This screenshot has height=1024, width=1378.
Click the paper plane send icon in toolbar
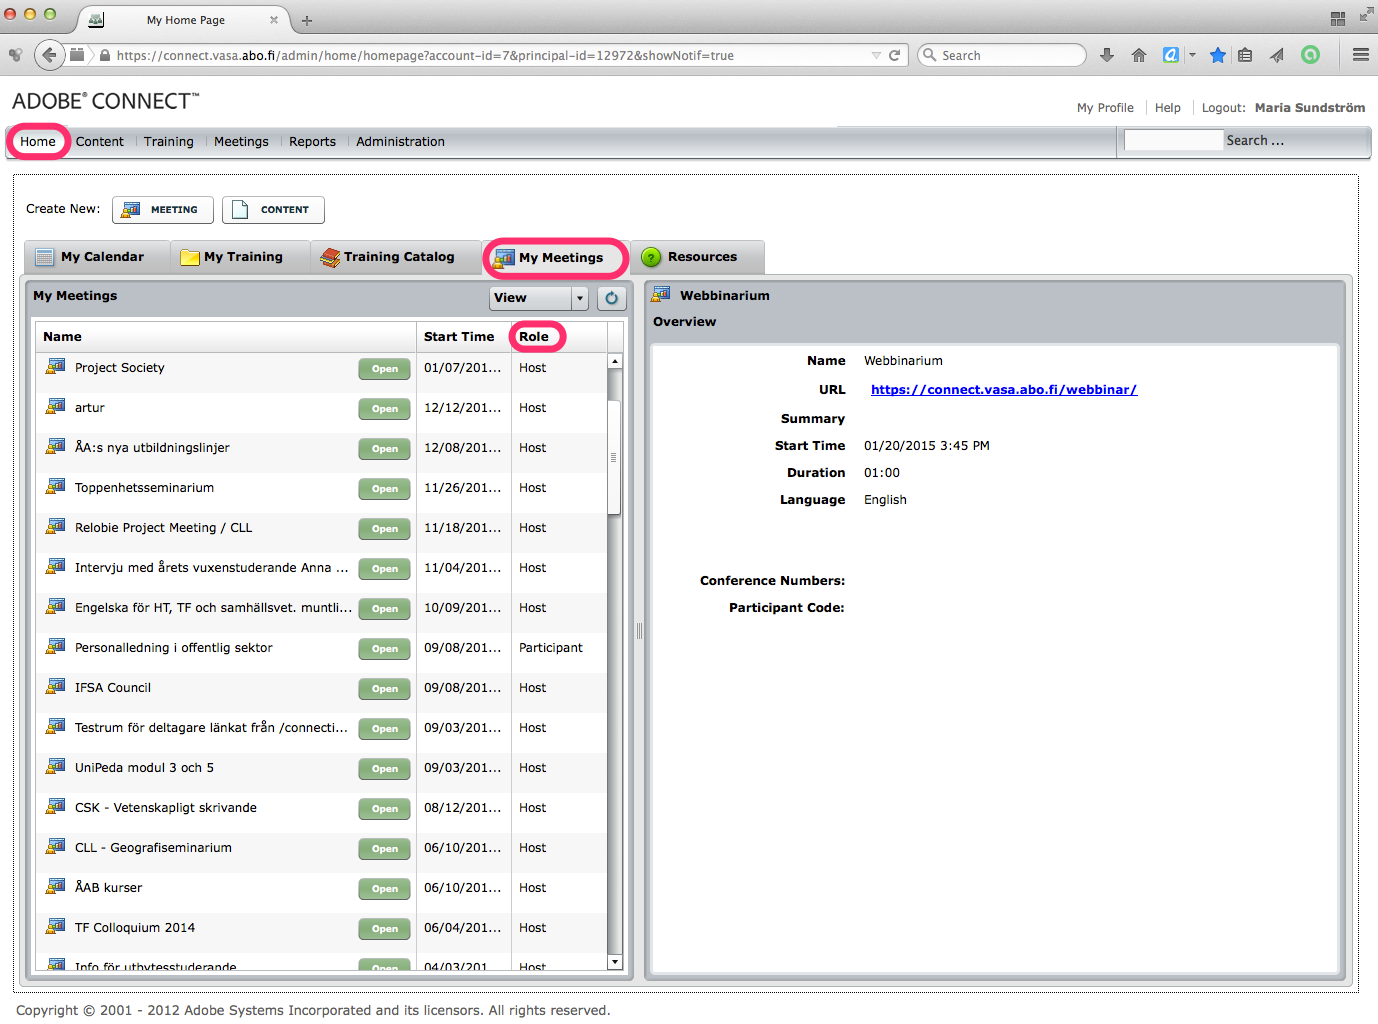[1277, 55]
